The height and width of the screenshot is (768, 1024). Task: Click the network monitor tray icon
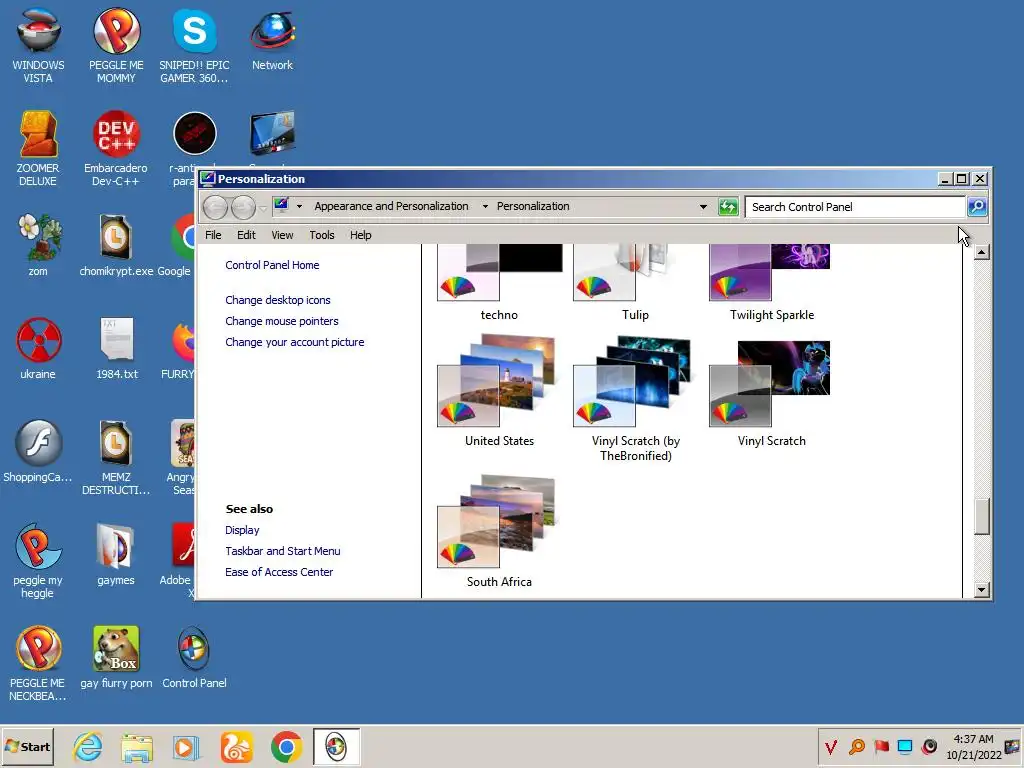click(x=905, y=746)
